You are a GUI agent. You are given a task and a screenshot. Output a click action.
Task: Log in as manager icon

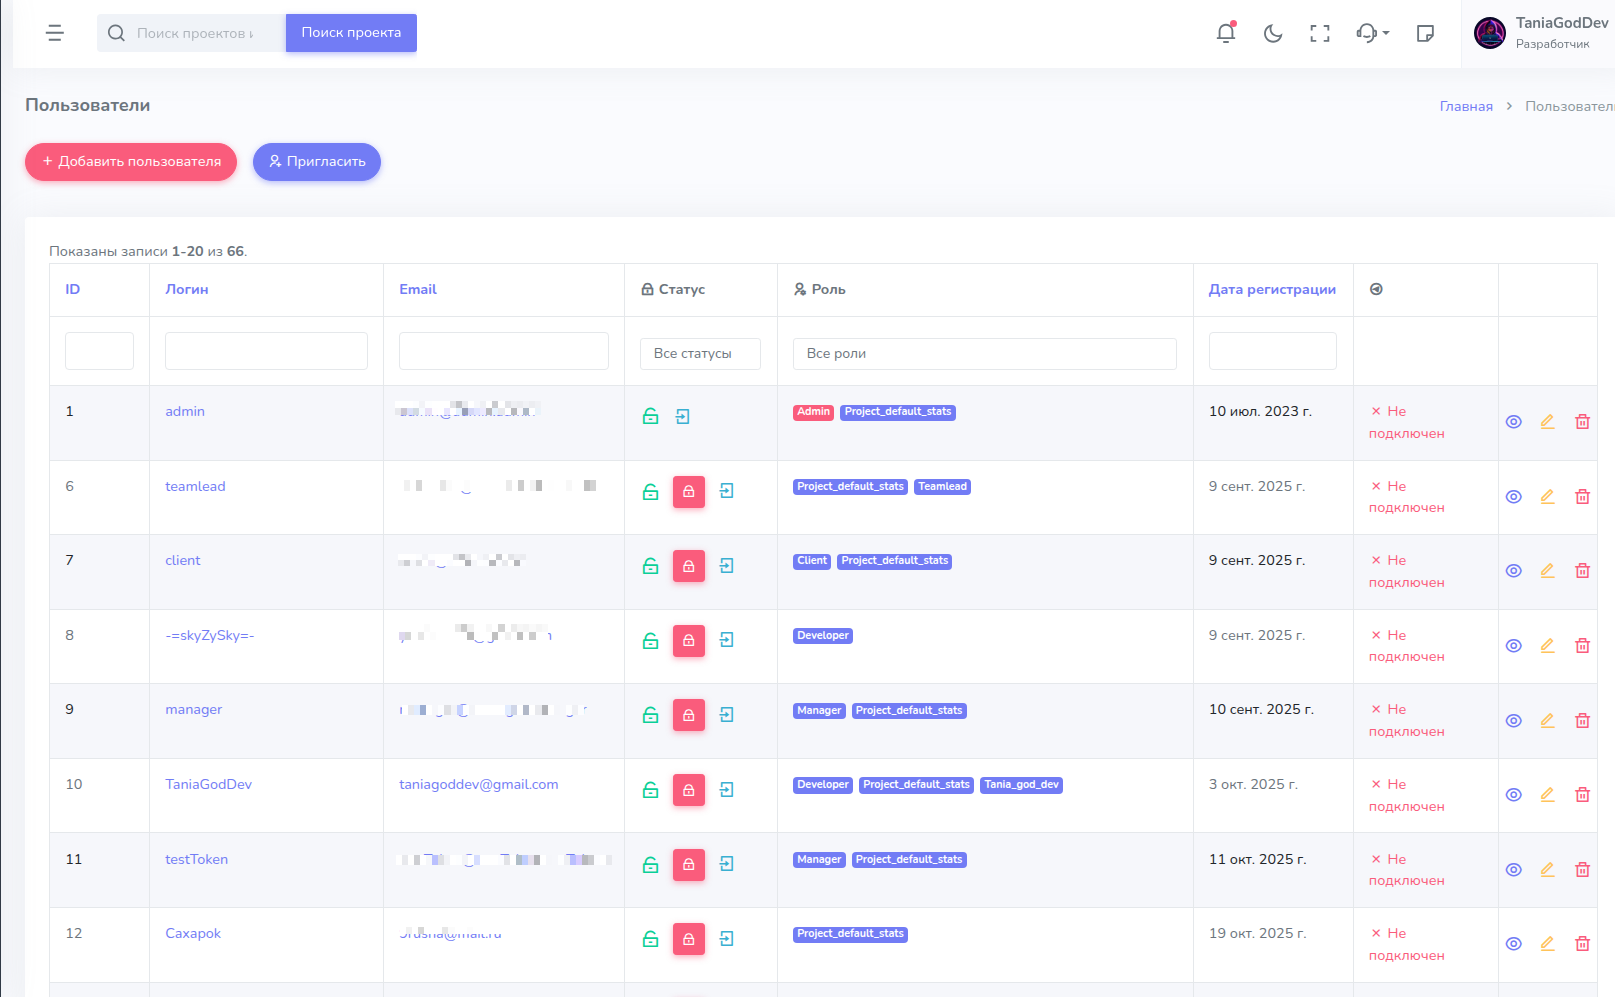727,715
